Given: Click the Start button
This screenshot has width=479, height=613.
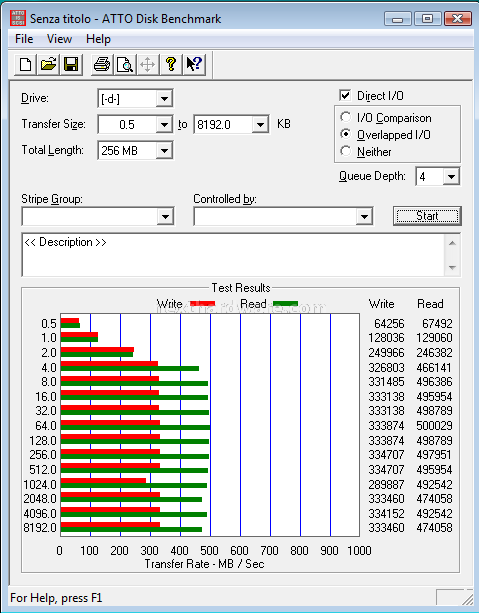Looking at the screenshot, I should [x=427, y=216].
